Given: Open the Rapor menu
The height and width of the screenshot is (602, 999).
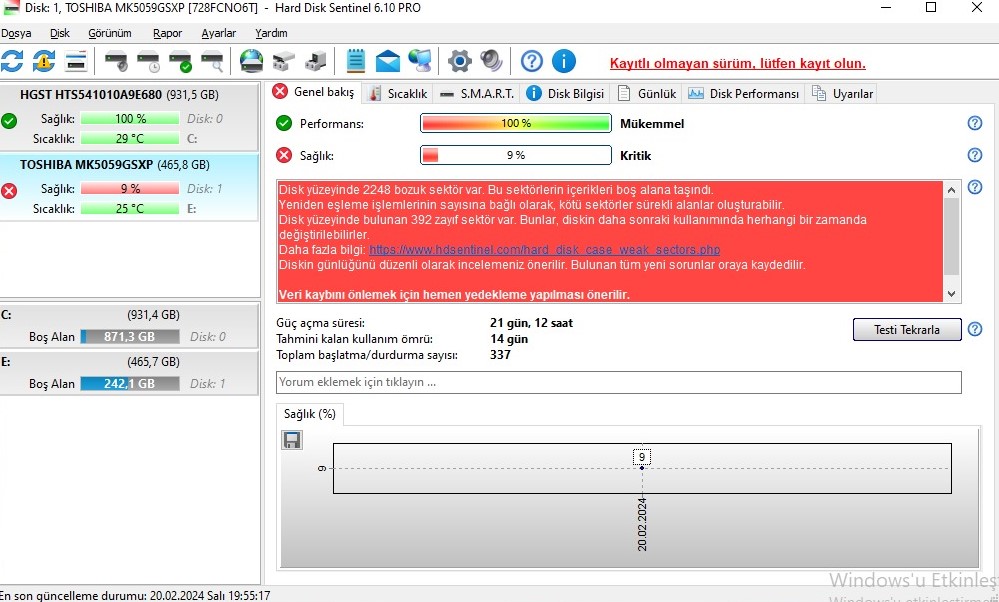Looking at the screenshot, I should (168, 33).
